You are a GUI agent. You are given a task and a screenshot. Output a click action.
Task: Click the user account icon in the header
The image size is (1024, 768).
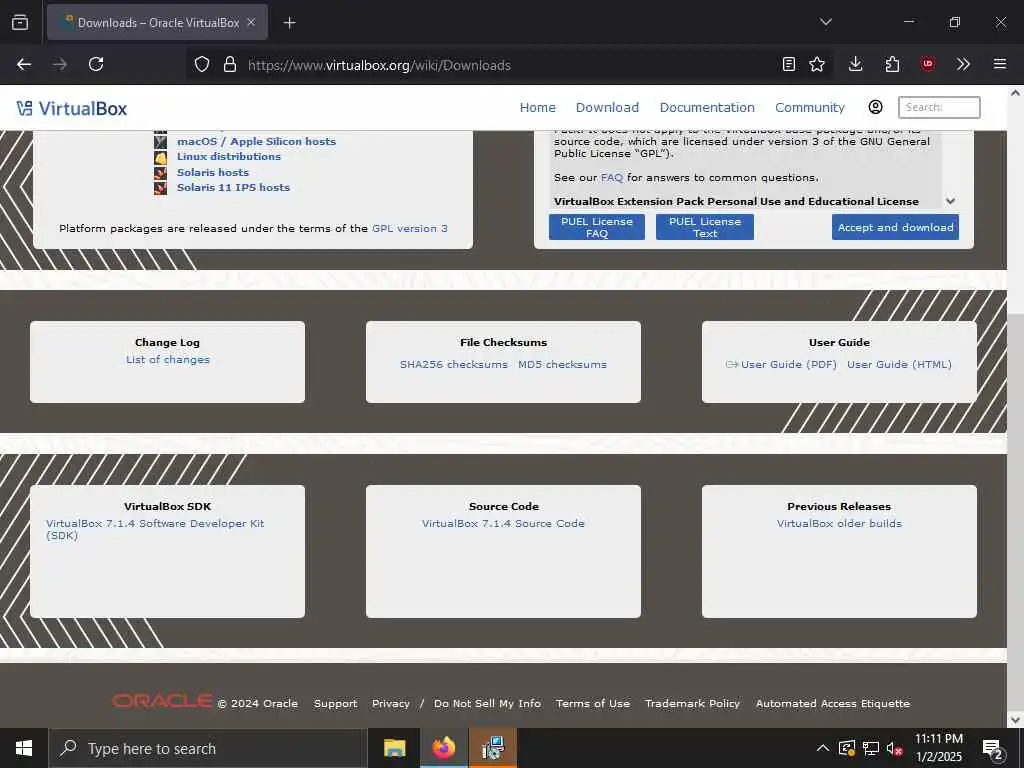875,107
